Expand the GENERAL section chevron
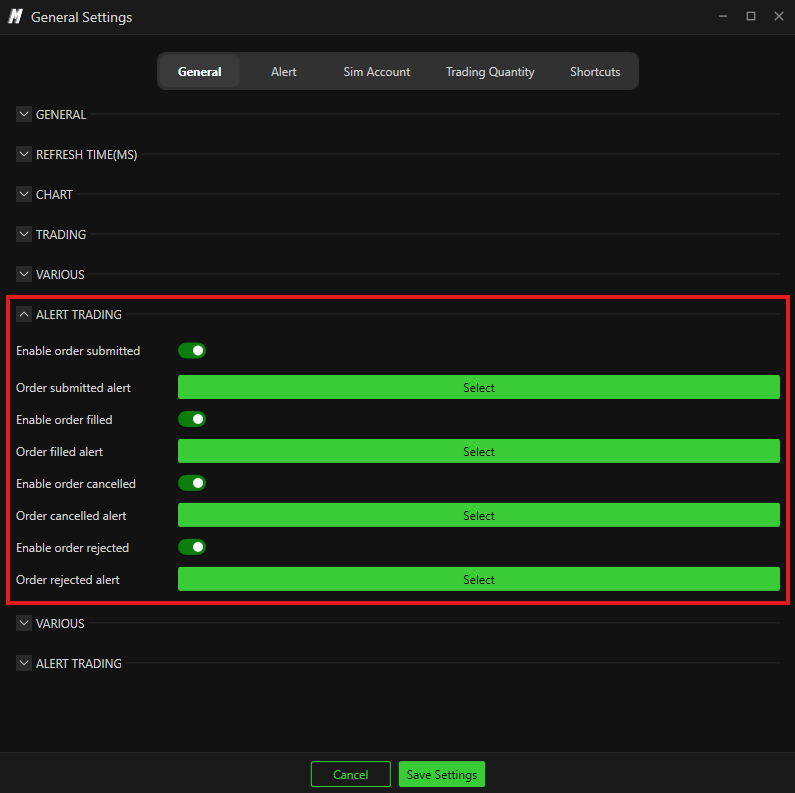Screen dimensions: 795x793 tap(24, 114)
